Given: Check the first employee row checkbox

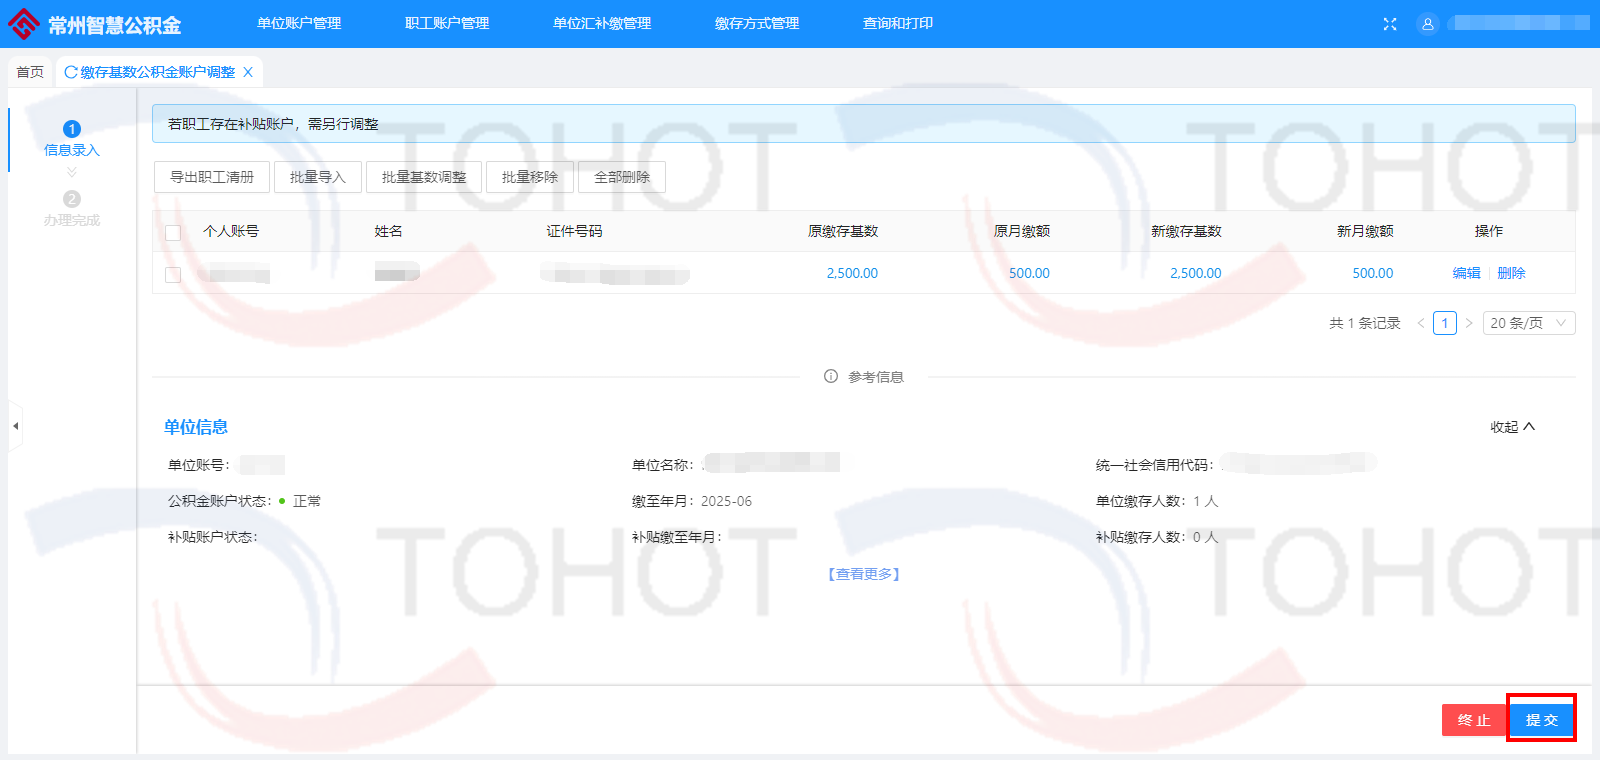Looking at the screenshot, I should [173, 274].
